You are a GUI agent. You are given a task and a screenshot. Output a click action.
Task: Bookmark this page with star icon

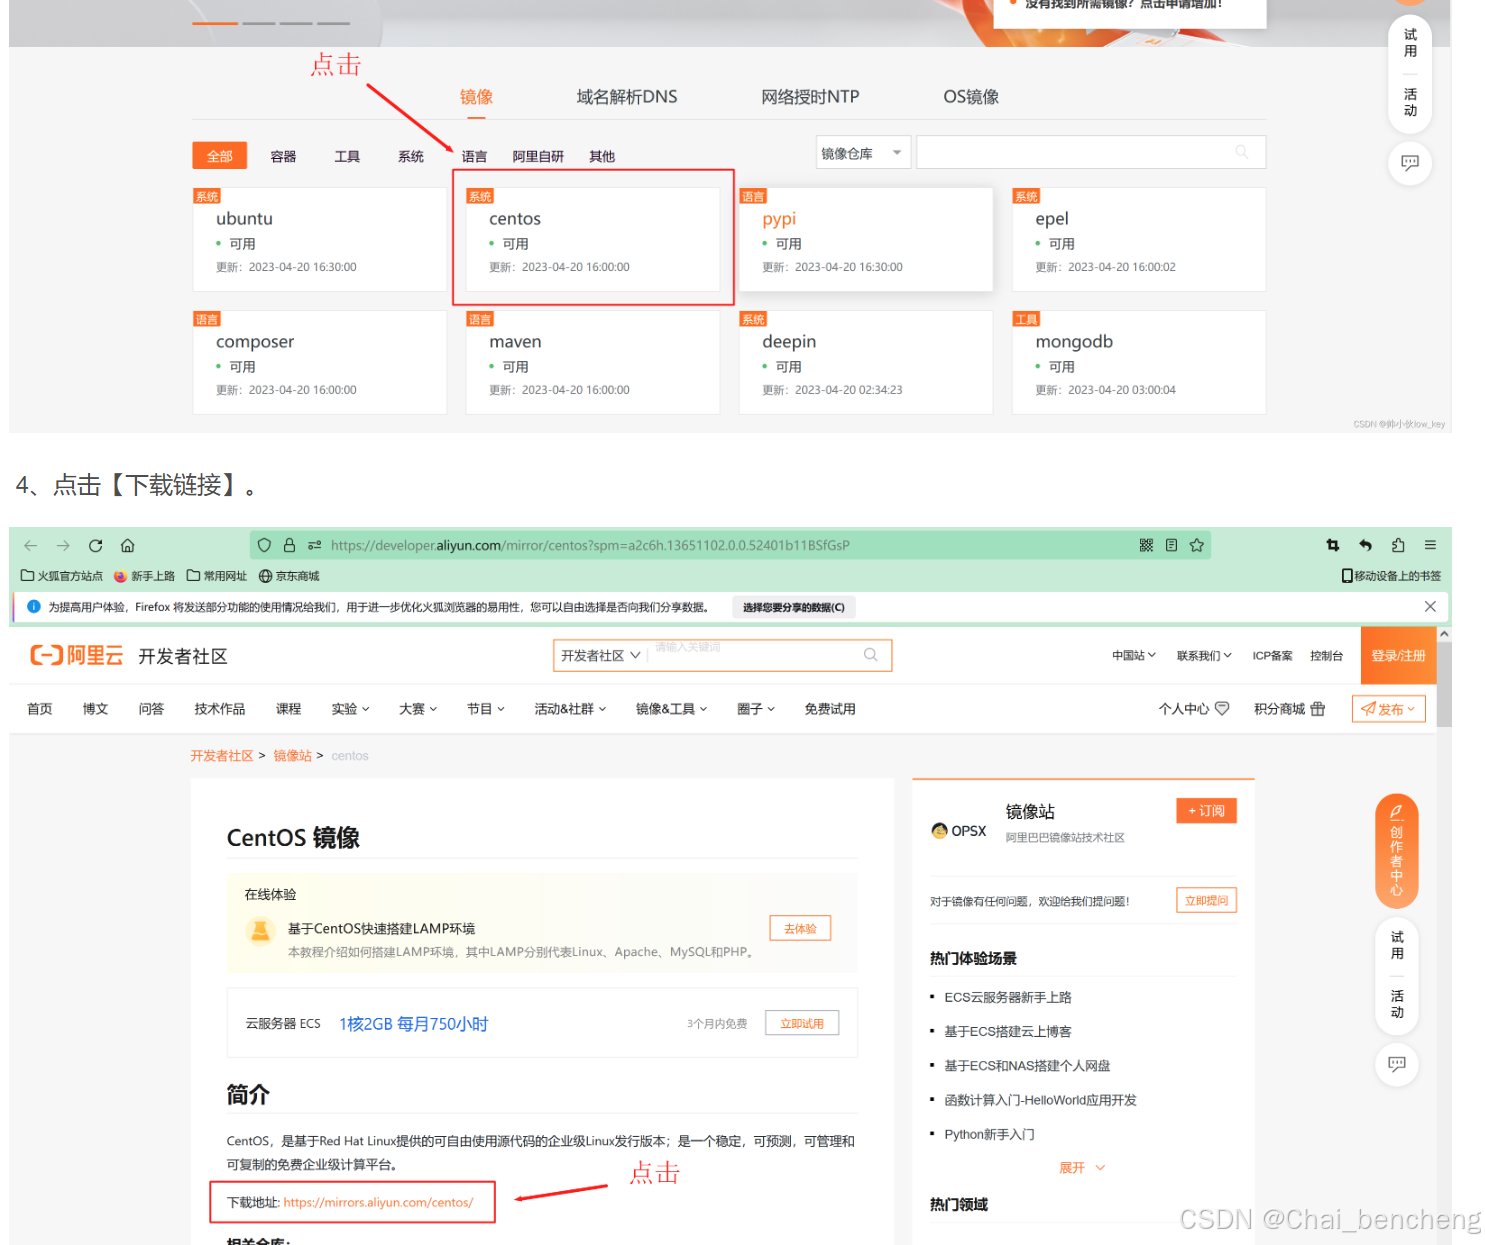[x=1196, y=545]
